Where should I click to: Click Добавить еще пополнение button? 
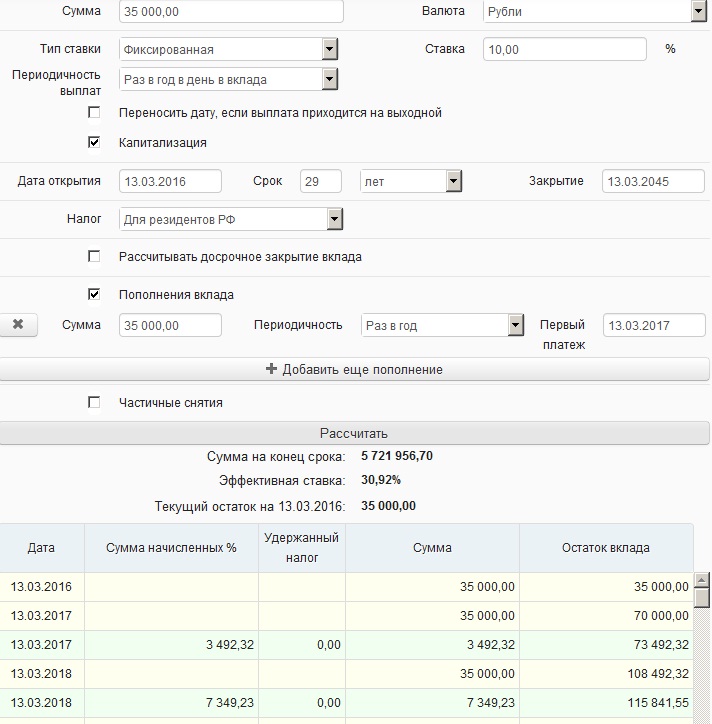[x=354, y=369]
